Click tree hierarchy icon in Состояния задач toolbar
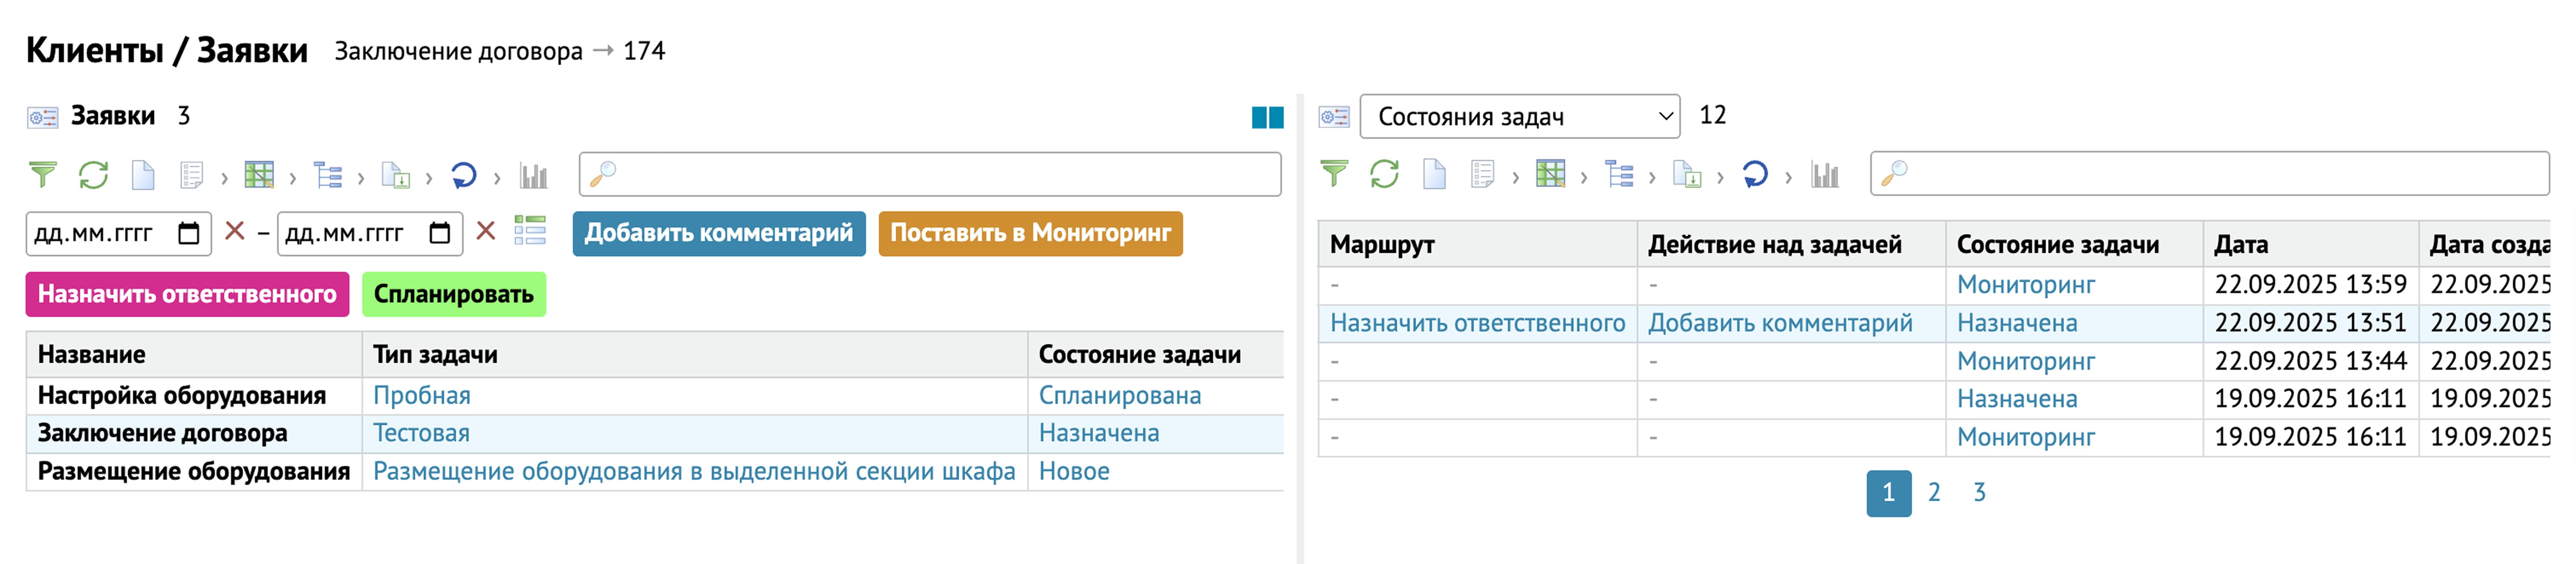Screen dimensions: 2576x564 click(1619, 174)
